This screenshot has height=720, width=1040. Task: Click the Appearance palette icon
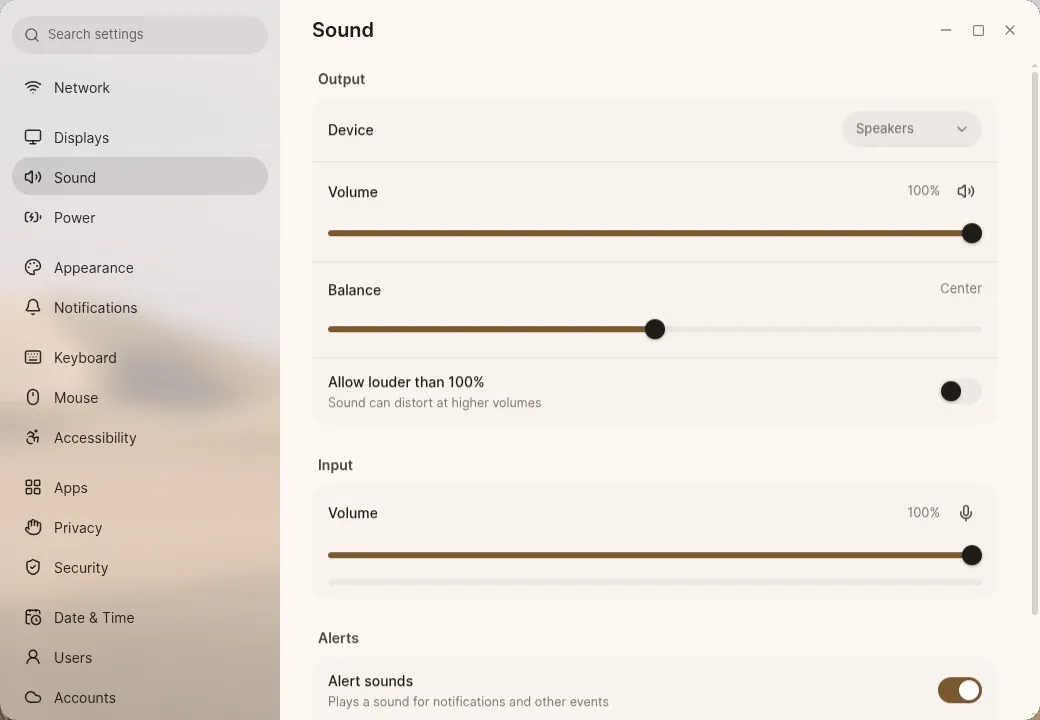[x=32, y=267]
